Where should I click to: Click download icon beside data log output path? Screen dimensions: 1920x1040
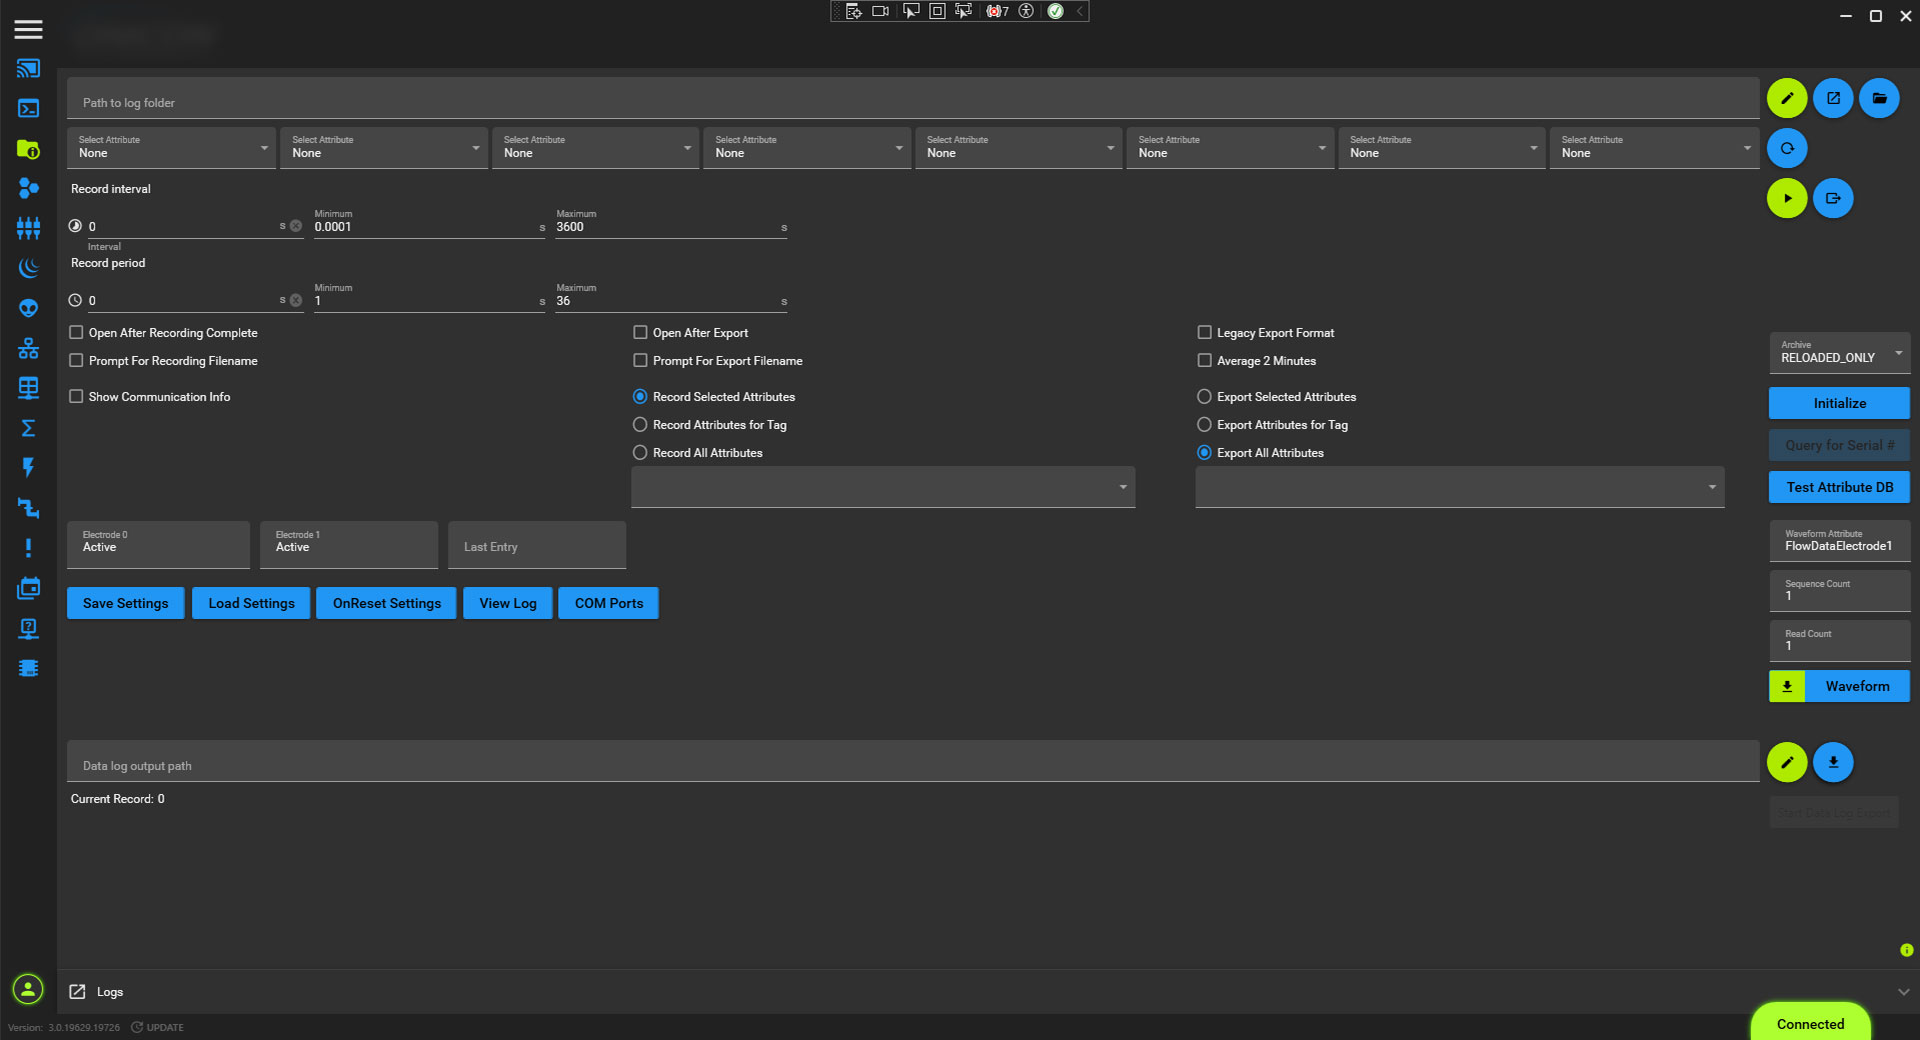tap(1832, 762)
